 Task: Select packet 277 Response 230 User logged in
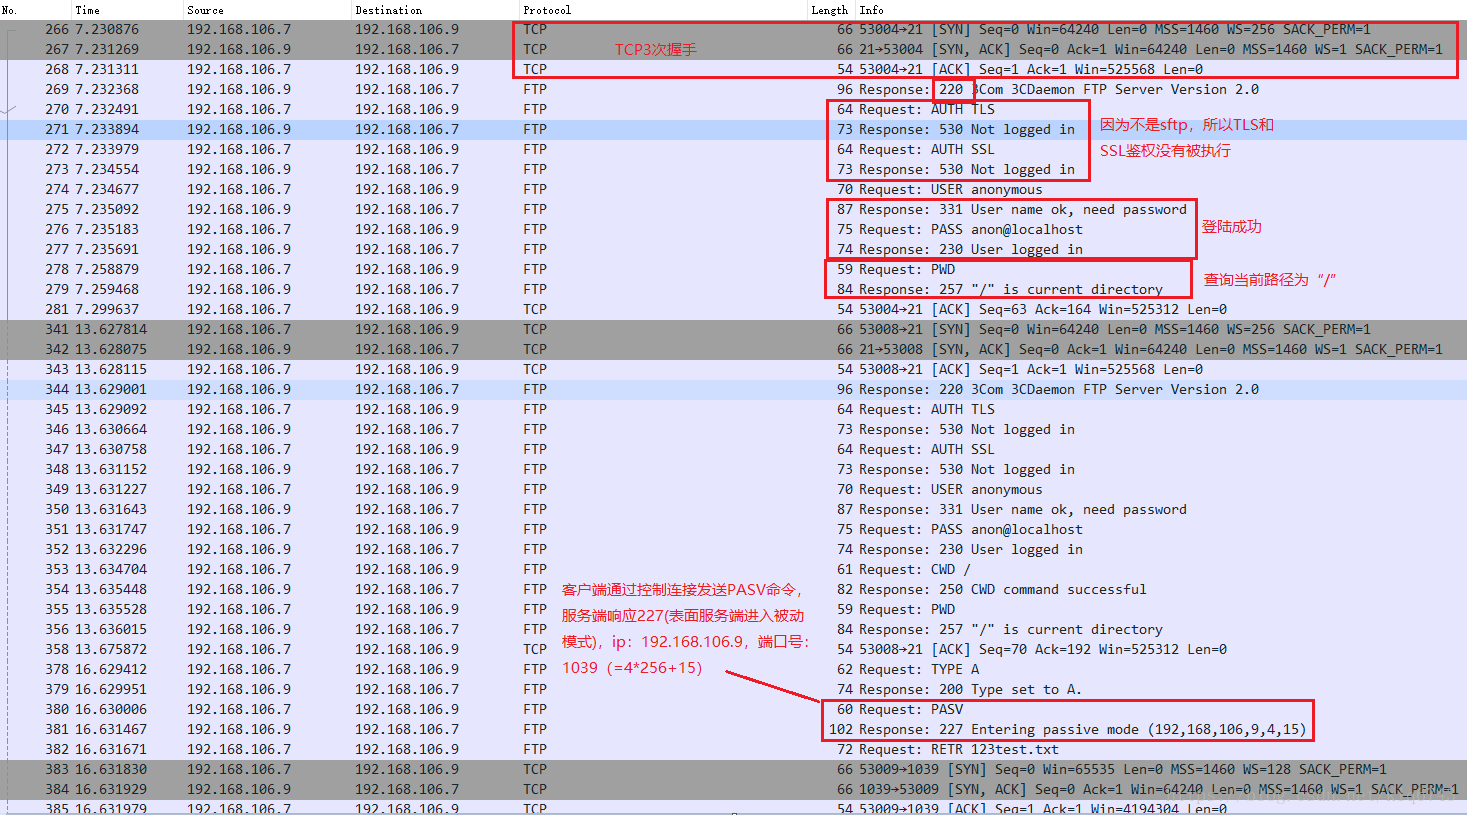733,249
